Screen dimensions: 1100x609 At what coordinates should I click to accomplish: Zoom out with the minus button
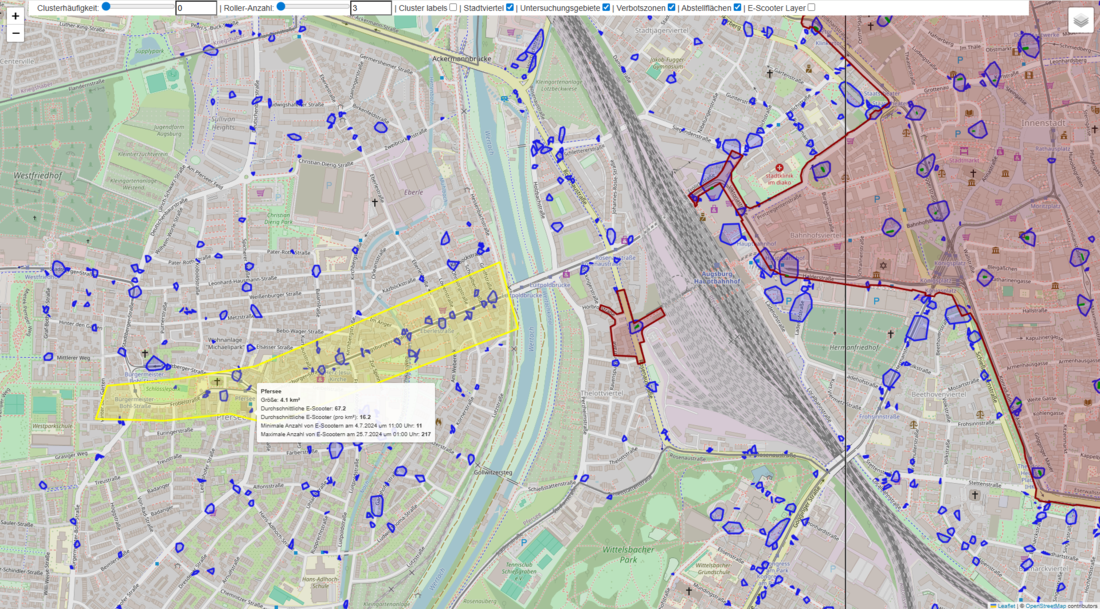coord(15,33)
